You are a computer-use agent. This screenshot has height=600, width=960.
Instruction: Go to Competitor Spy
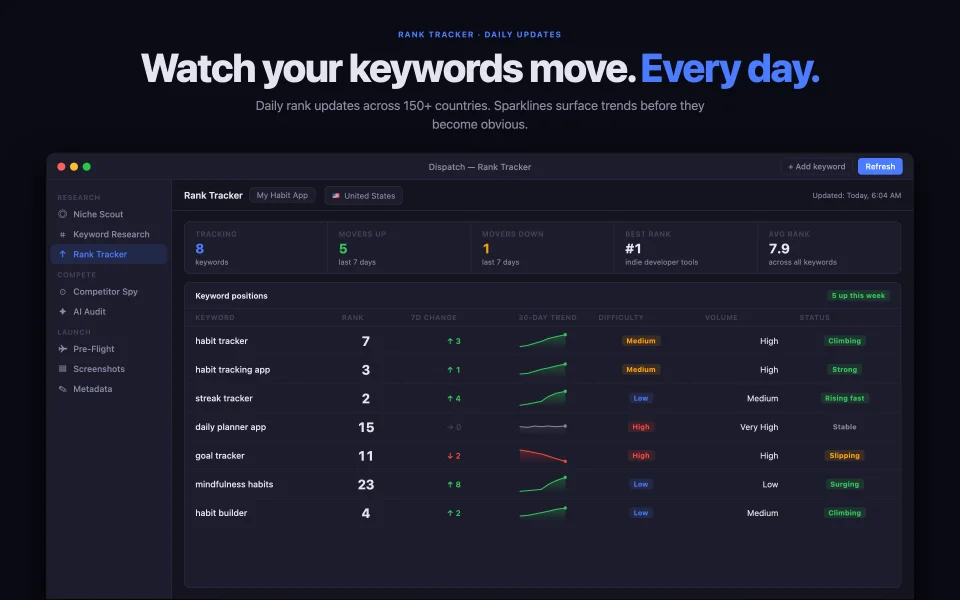tap(108, 292)
